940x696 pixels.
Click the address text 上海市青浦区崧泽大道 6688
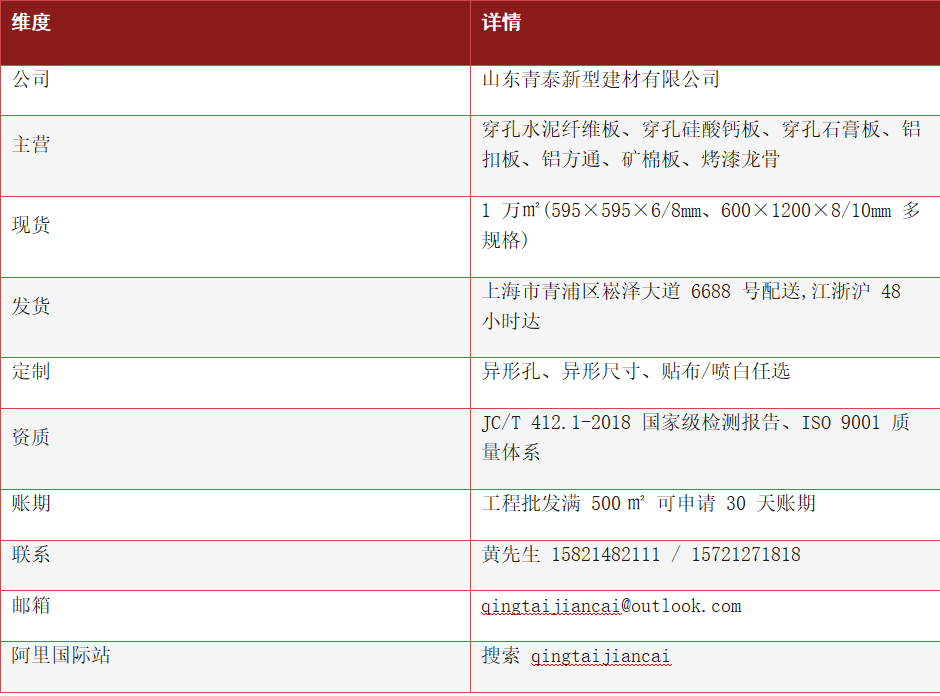tap(606, 291)
